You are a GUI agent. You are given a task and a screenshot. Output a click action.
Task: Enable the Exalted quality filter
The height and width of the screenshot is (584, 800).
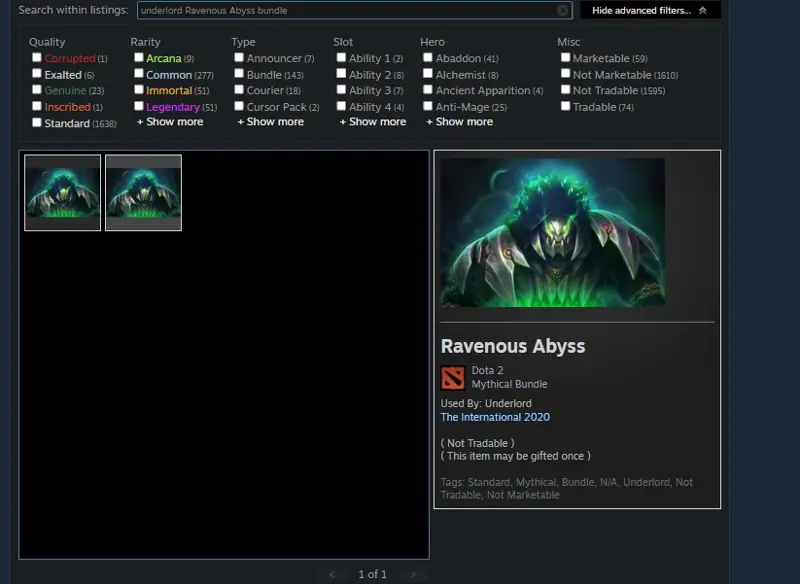click(37, 74)
